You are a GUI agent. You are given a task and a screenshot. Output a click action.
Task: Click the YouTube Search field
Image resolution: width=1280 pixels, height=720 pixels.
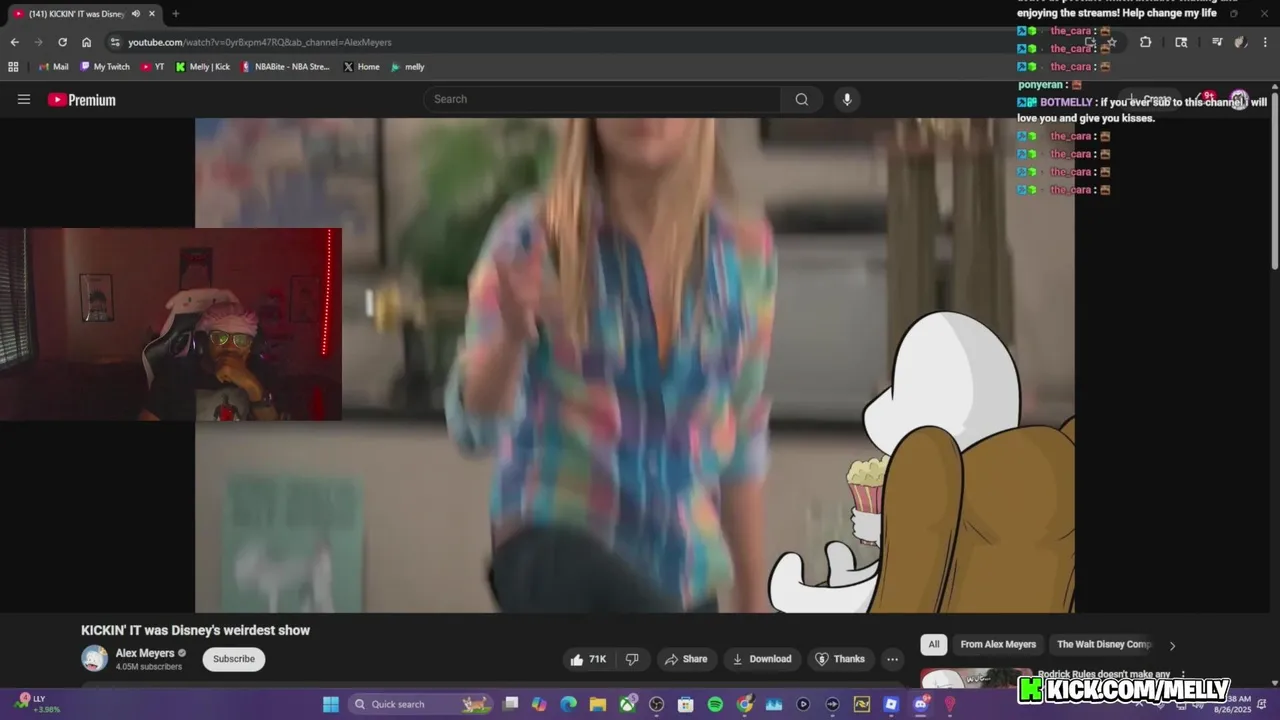pos(603,99)
